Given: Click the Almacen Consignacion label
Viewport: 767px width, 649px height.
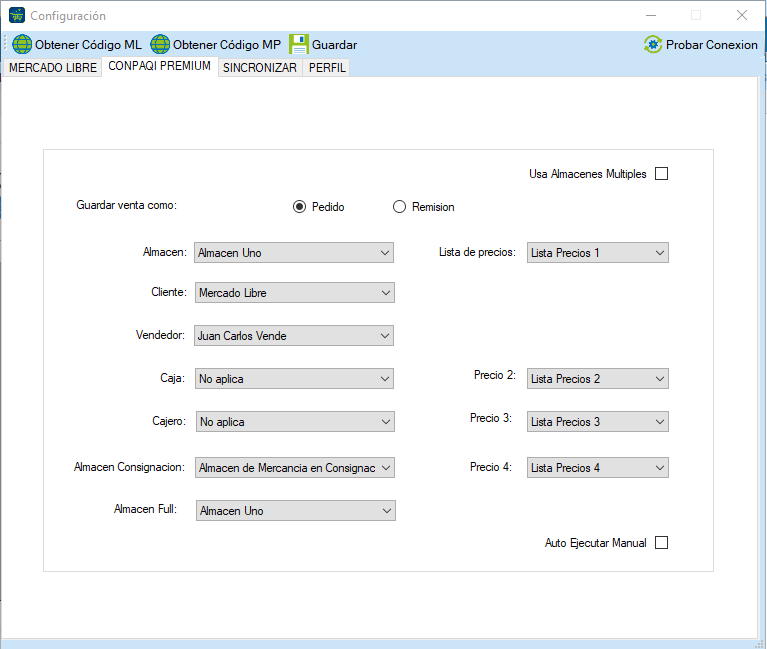Looking at the screenshot, I should [130, 467].
